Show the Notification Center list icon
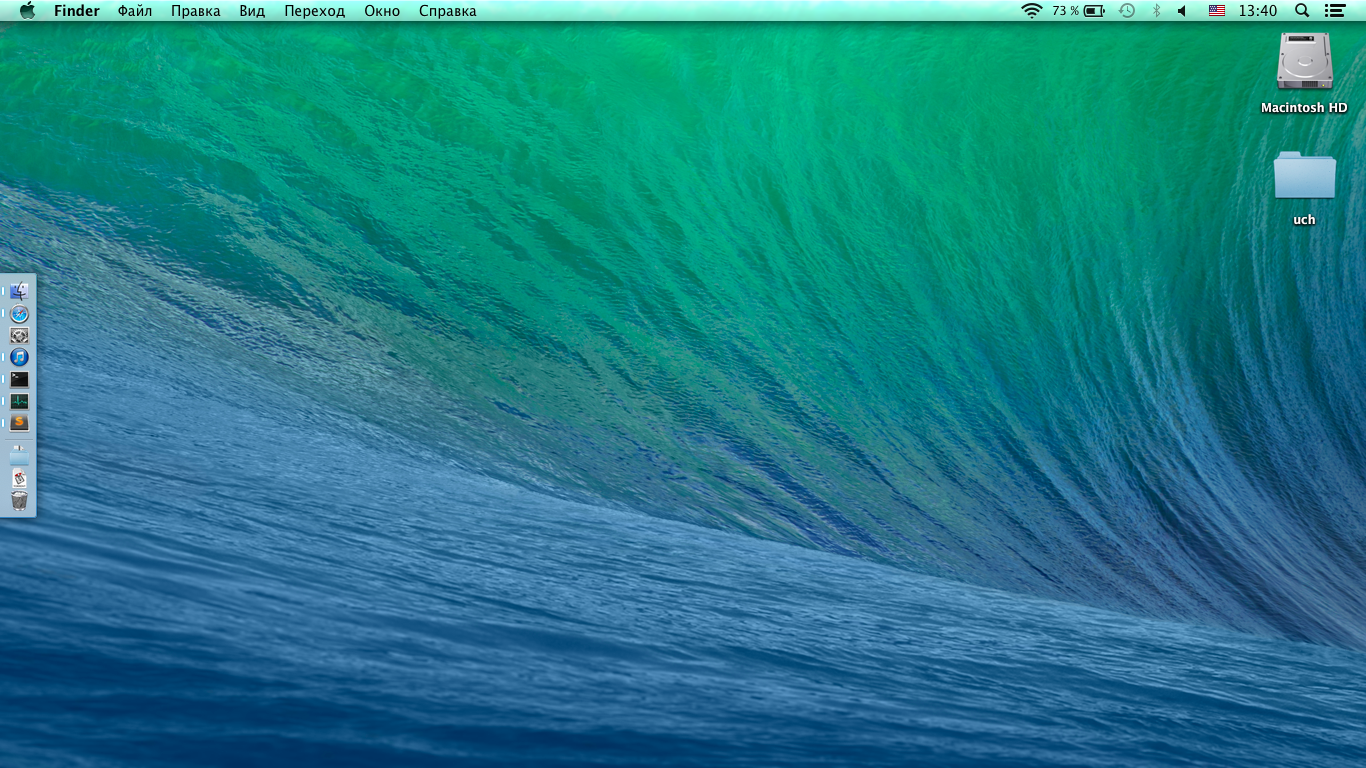This screenshot has height=768, width=1366. pyautogui.click(x=1334, y=11)
